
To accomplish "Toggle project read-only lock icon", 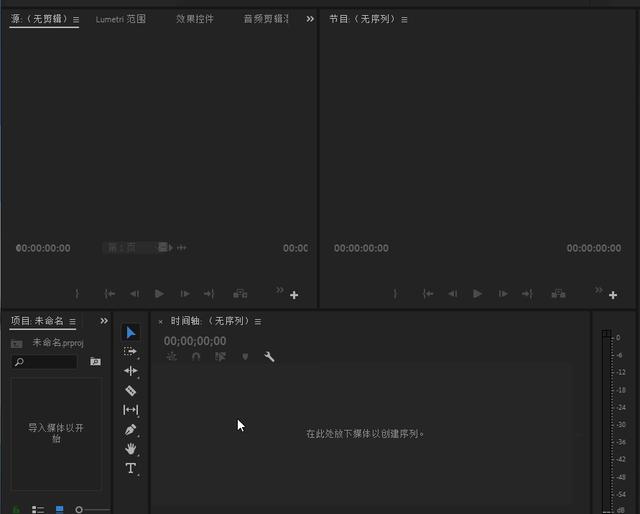I will 16,509.
